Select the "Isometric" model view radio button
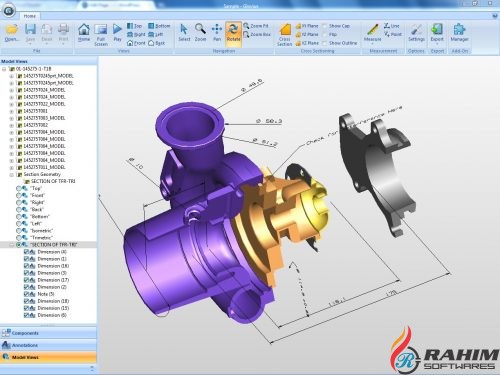The image size is (500, 375). [19, 231]
